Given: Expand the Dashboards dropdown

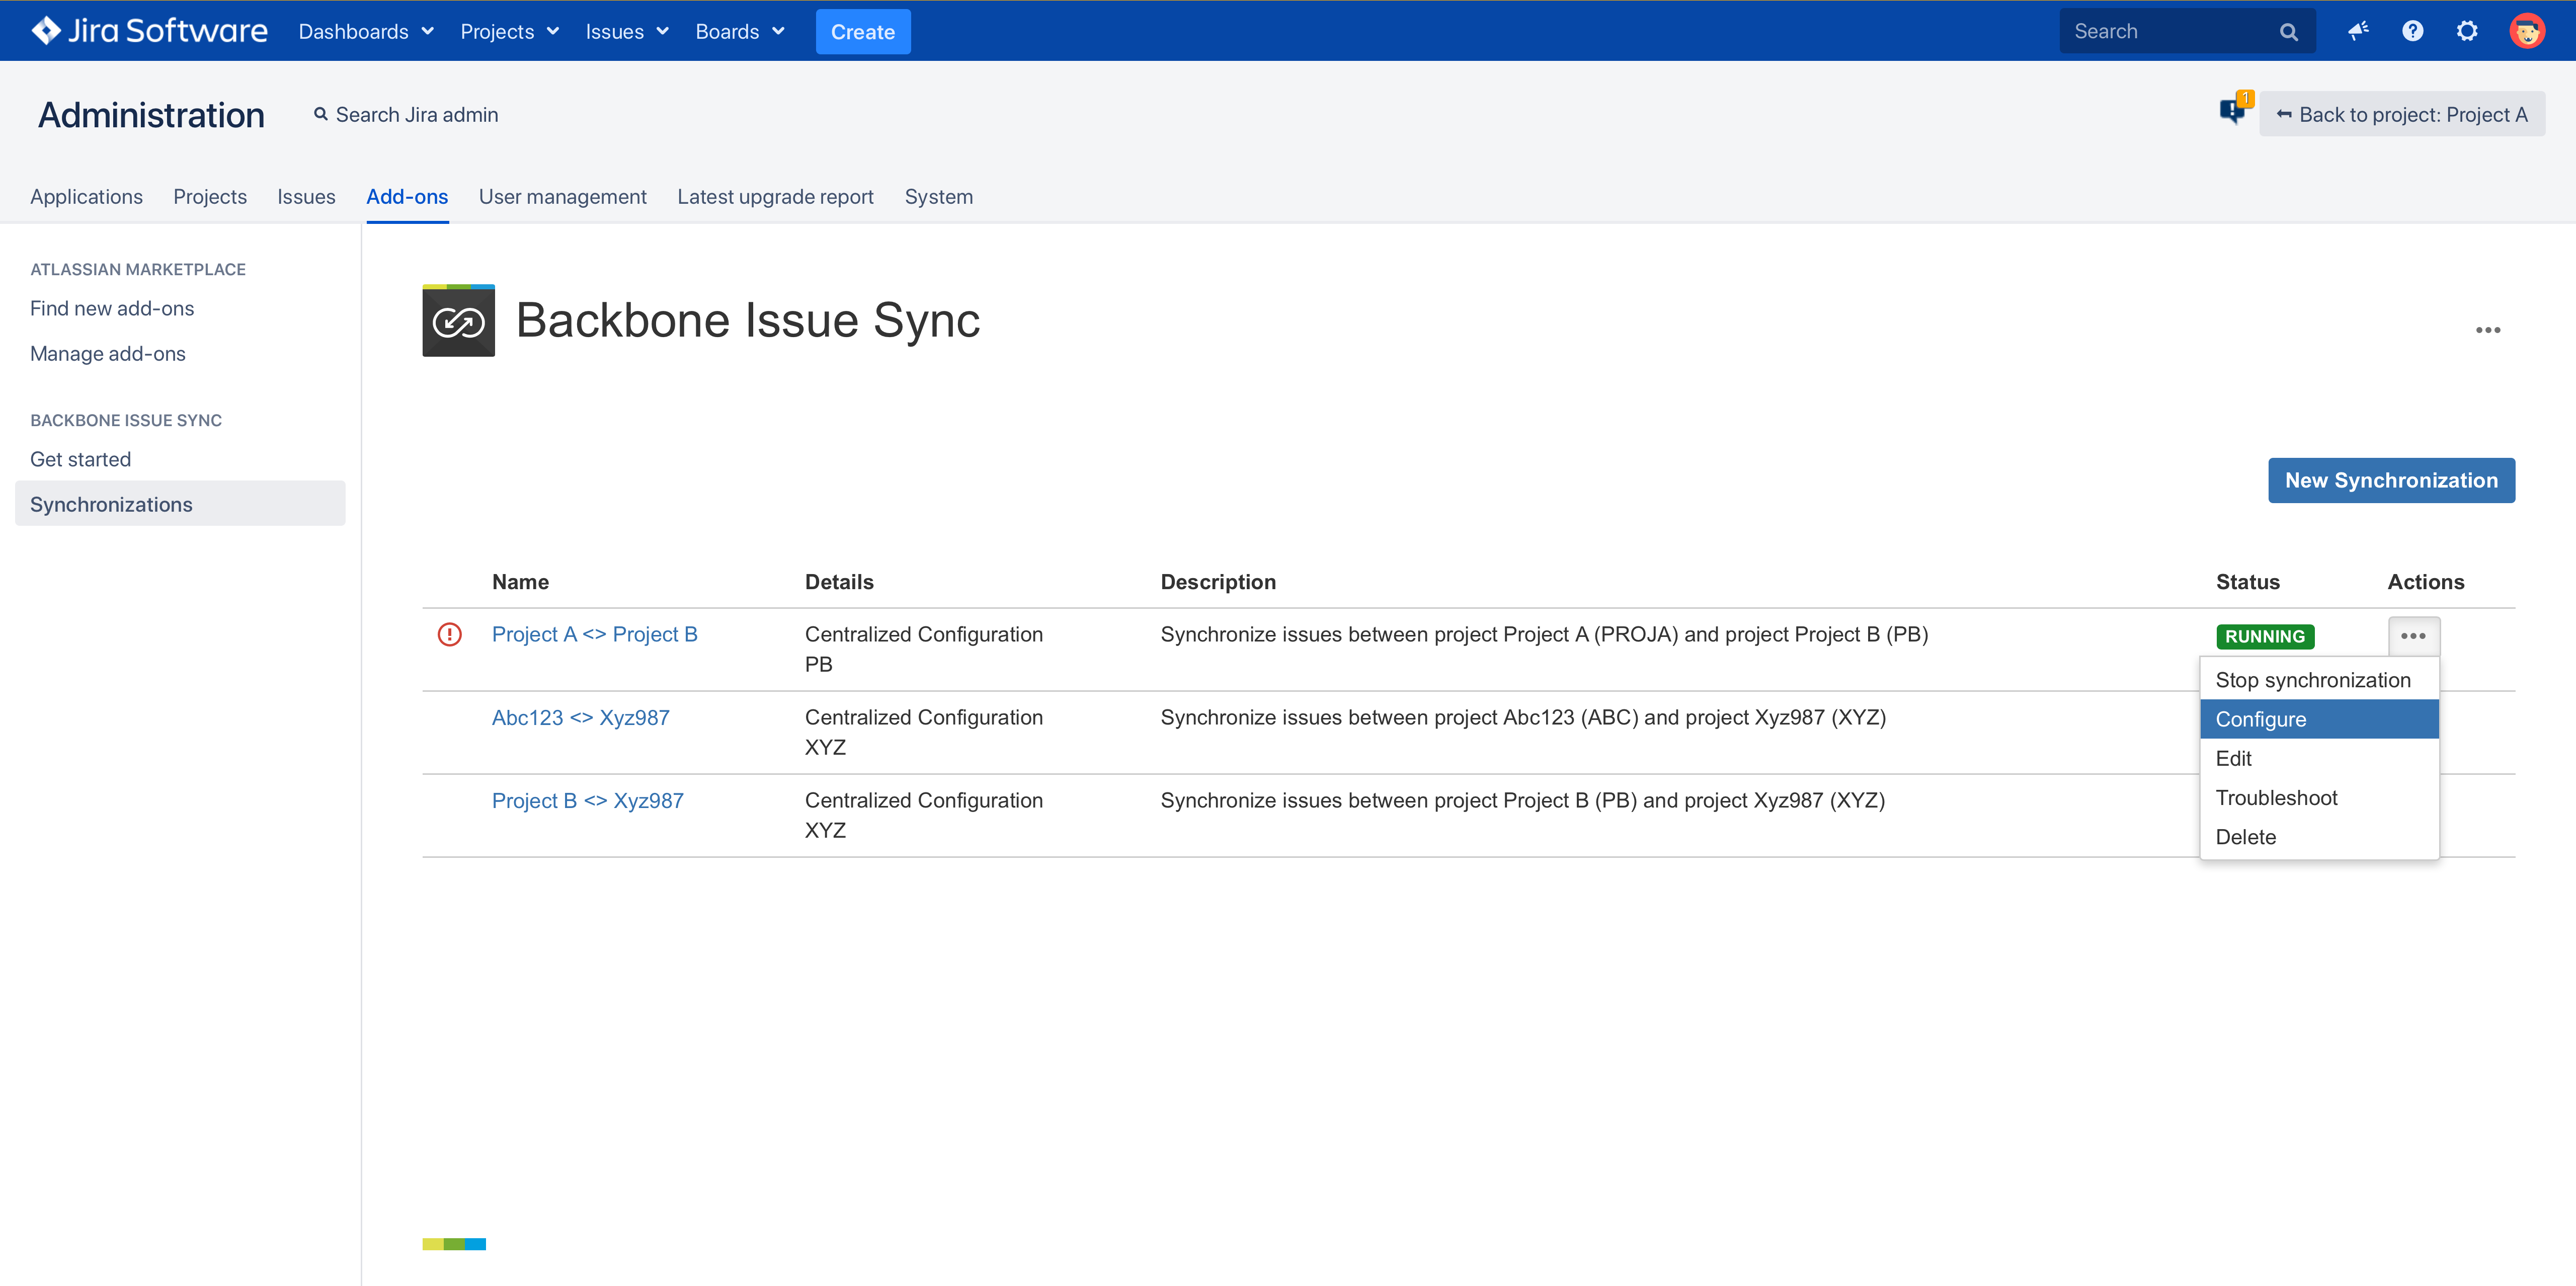Looking at the screenshot, I should tap(366, 32).
